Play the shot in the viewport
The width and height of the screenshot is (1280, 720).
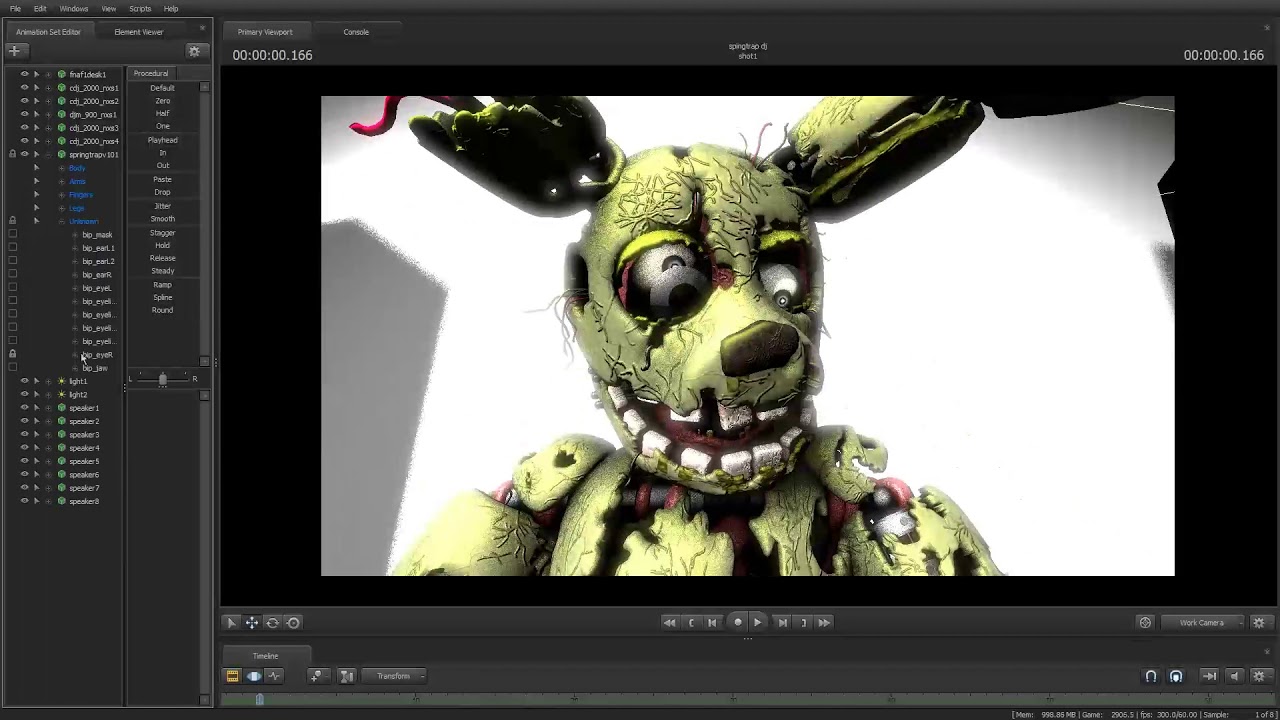pyautogui.click(x=758, y=622)
